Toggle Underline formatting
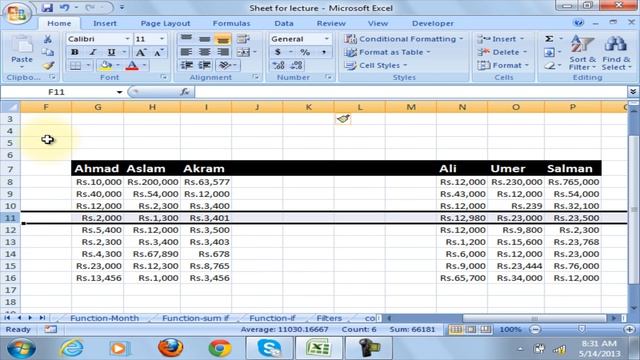This screenshot has height=360, width=640. pyautogui.click(x=111, y=52)
